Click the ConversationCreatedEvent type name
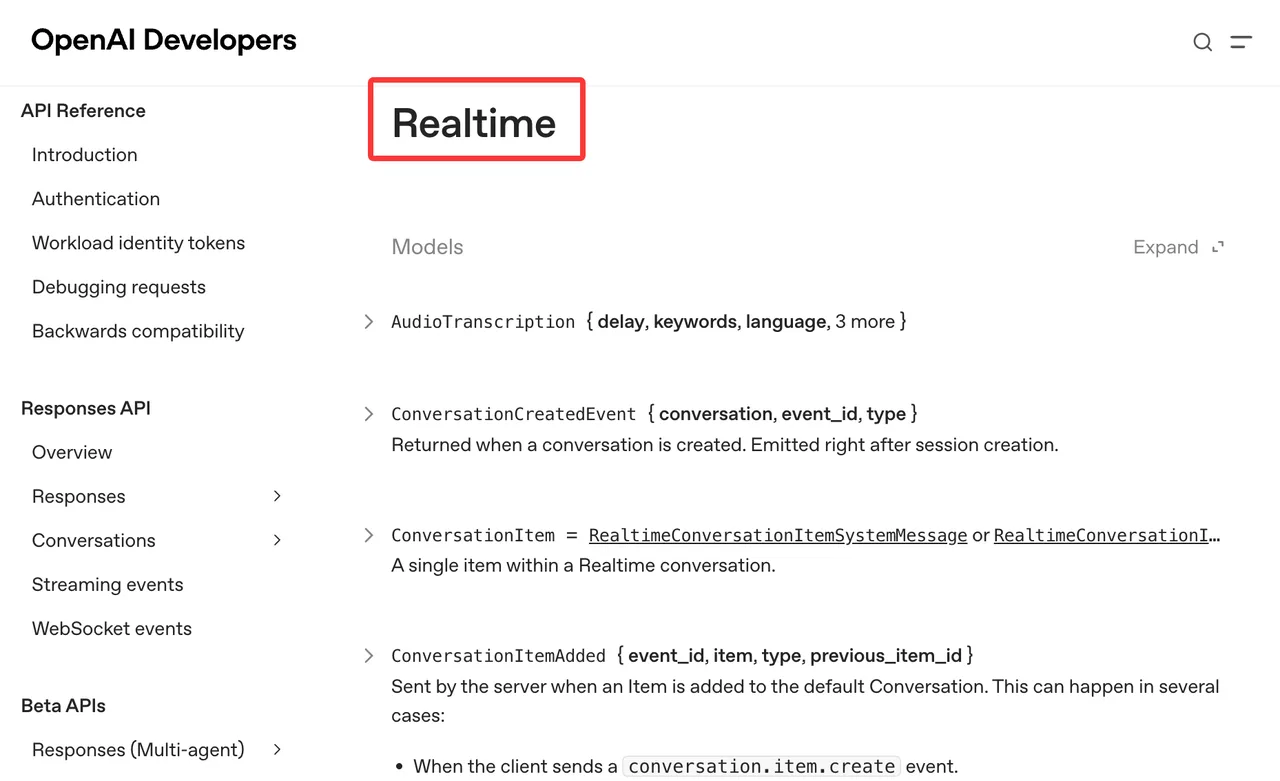Image resolution: width=1280 pixels, height=781 pixels. (514, 414)
